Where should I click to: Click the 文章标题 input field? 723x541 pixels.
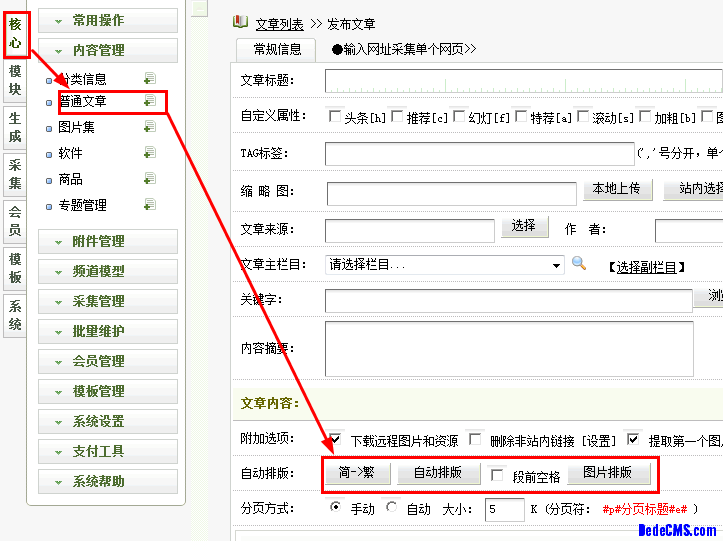pyautogui.click(x=522, y=81)
